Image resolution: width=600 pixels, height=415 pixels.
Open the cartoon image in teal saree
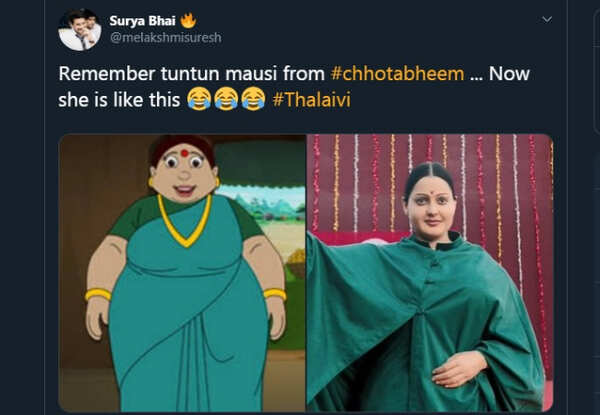[182, 273]
